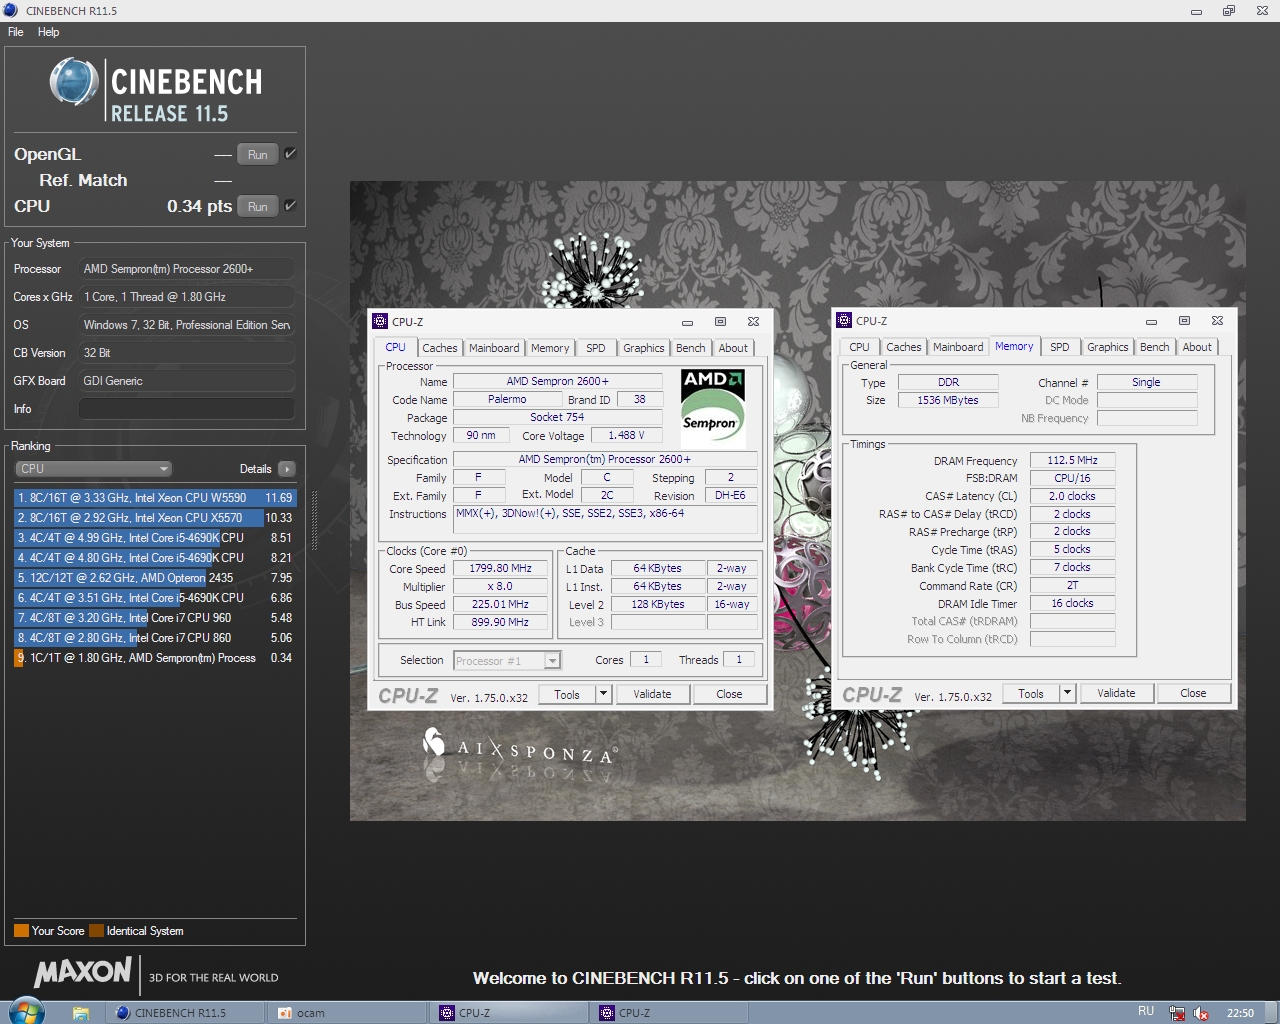
Task: Click Validate in right CPU-Z window
Action: pos(1116,693)
